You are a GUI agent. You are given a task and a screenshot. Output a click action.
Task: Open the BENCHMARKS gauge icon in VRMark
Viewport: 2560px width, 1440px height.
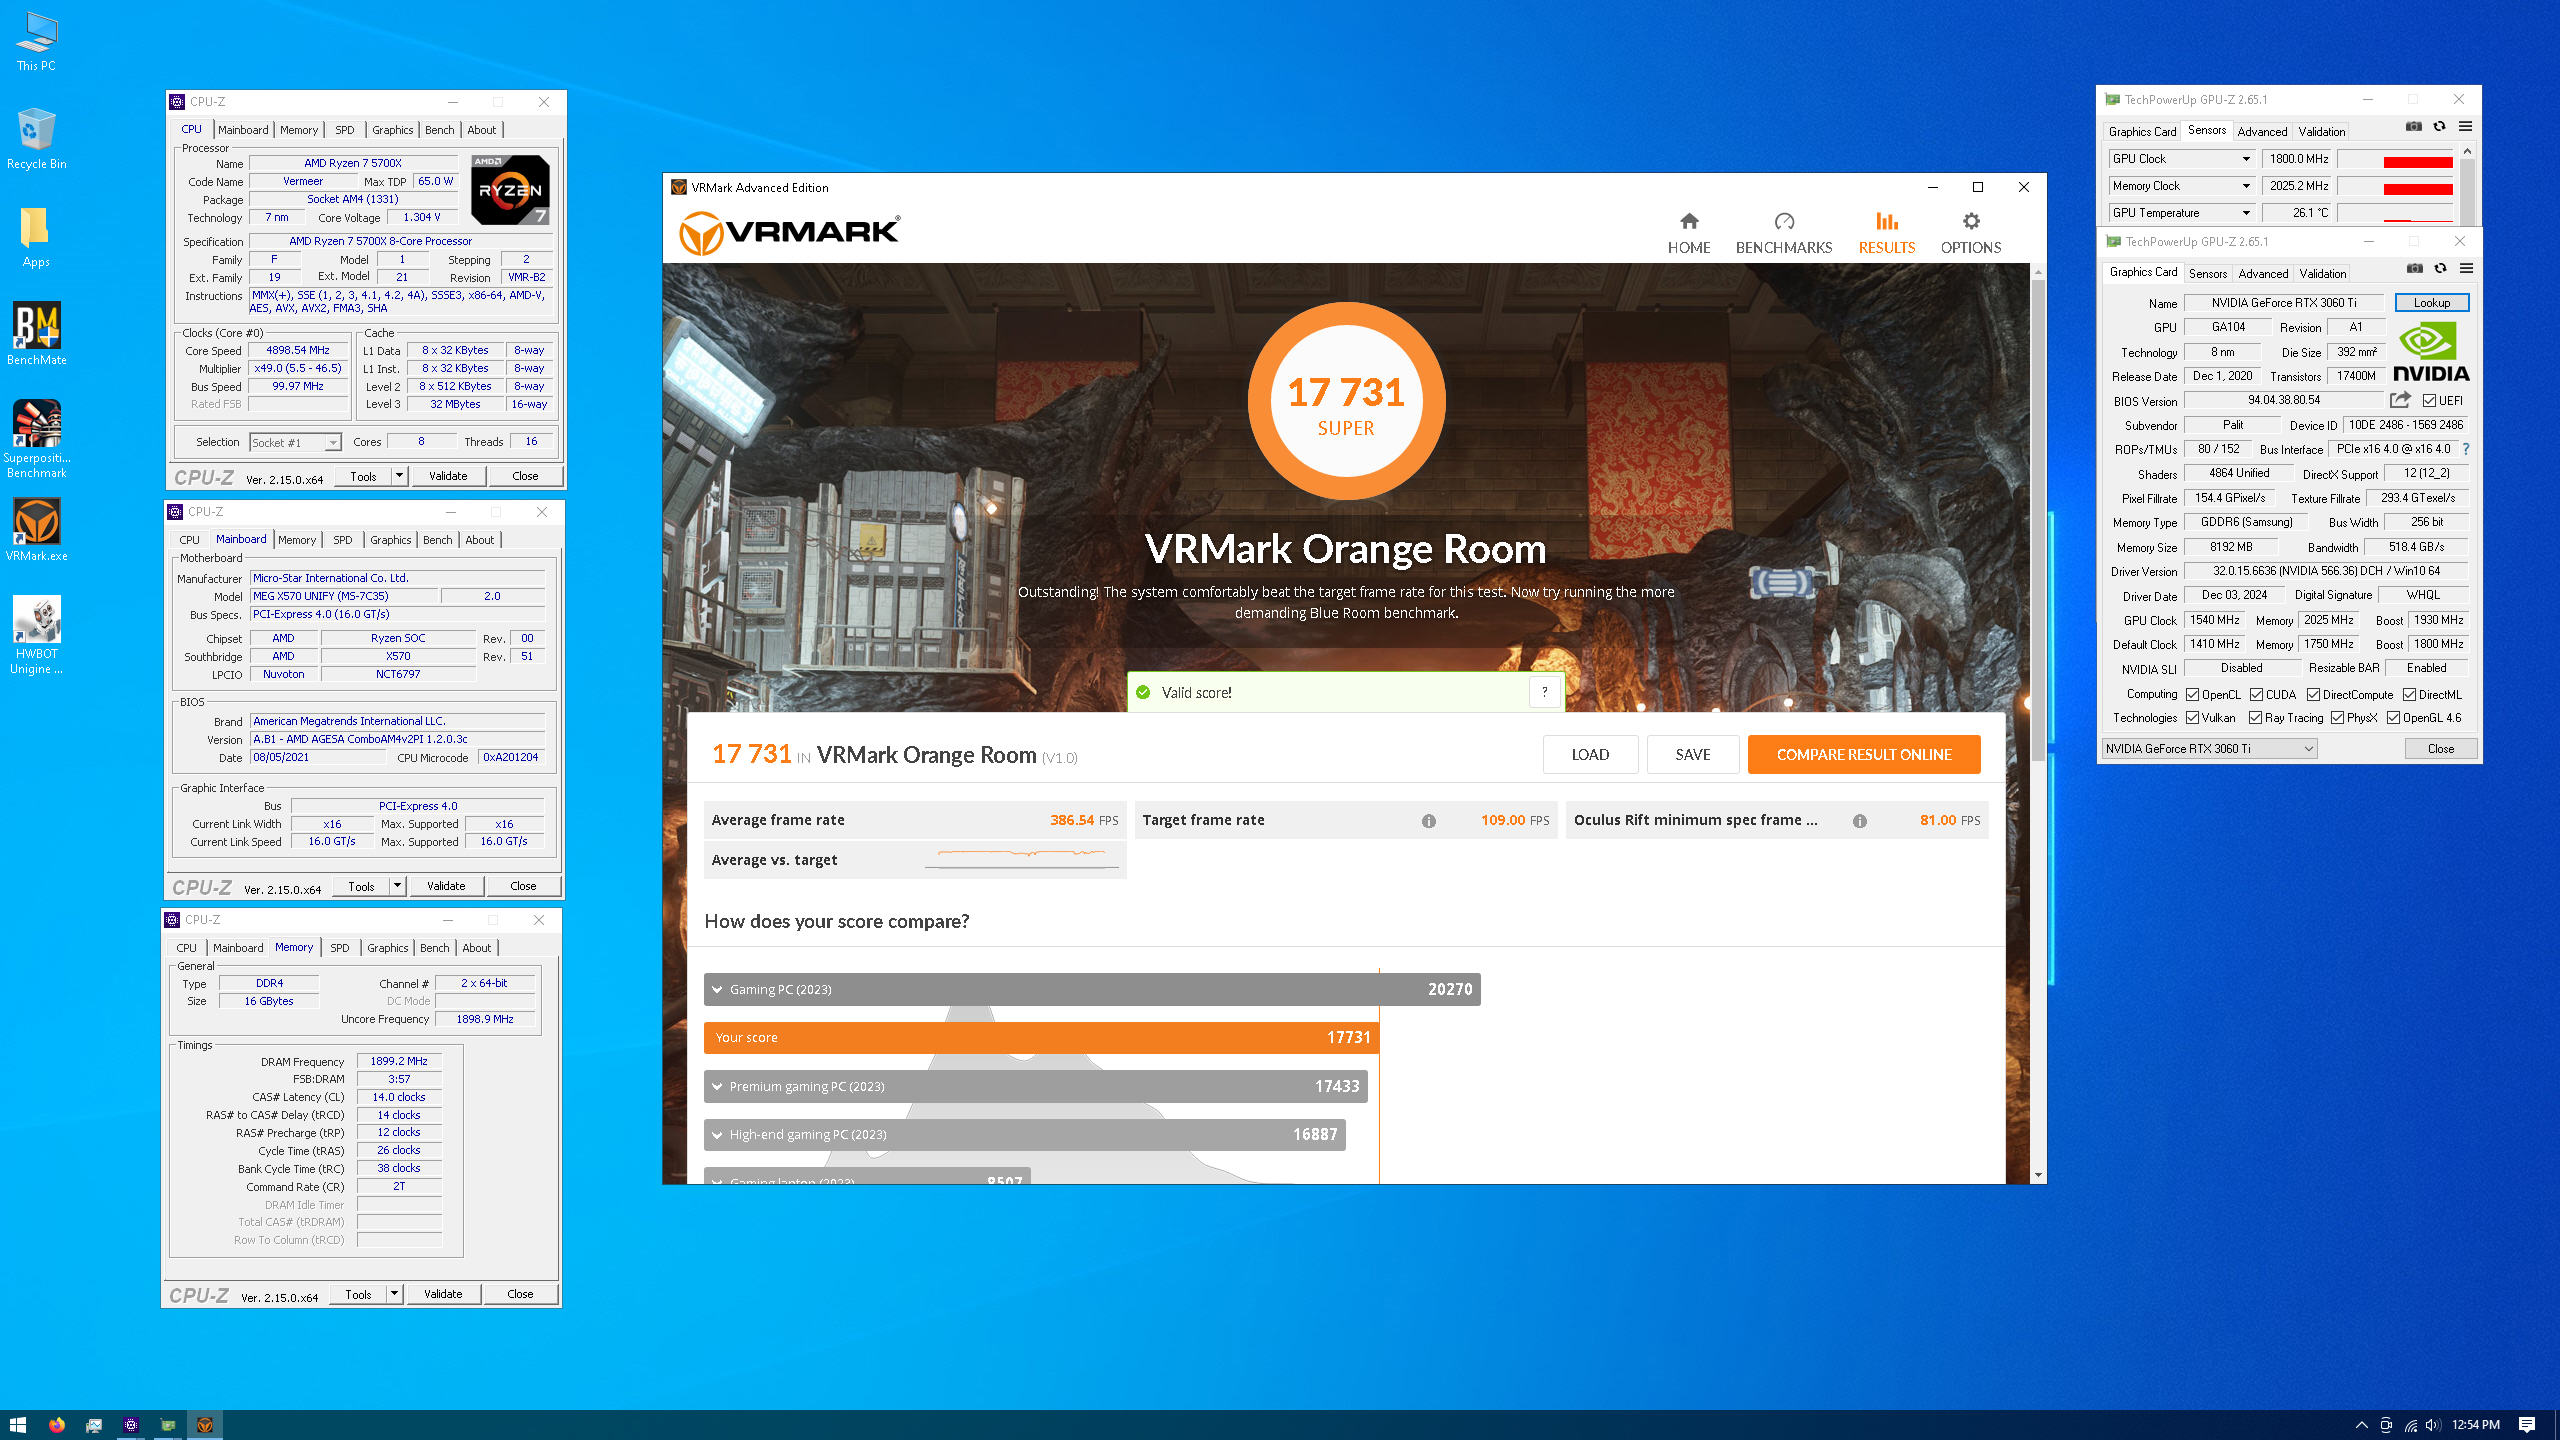click(1784, 221)
